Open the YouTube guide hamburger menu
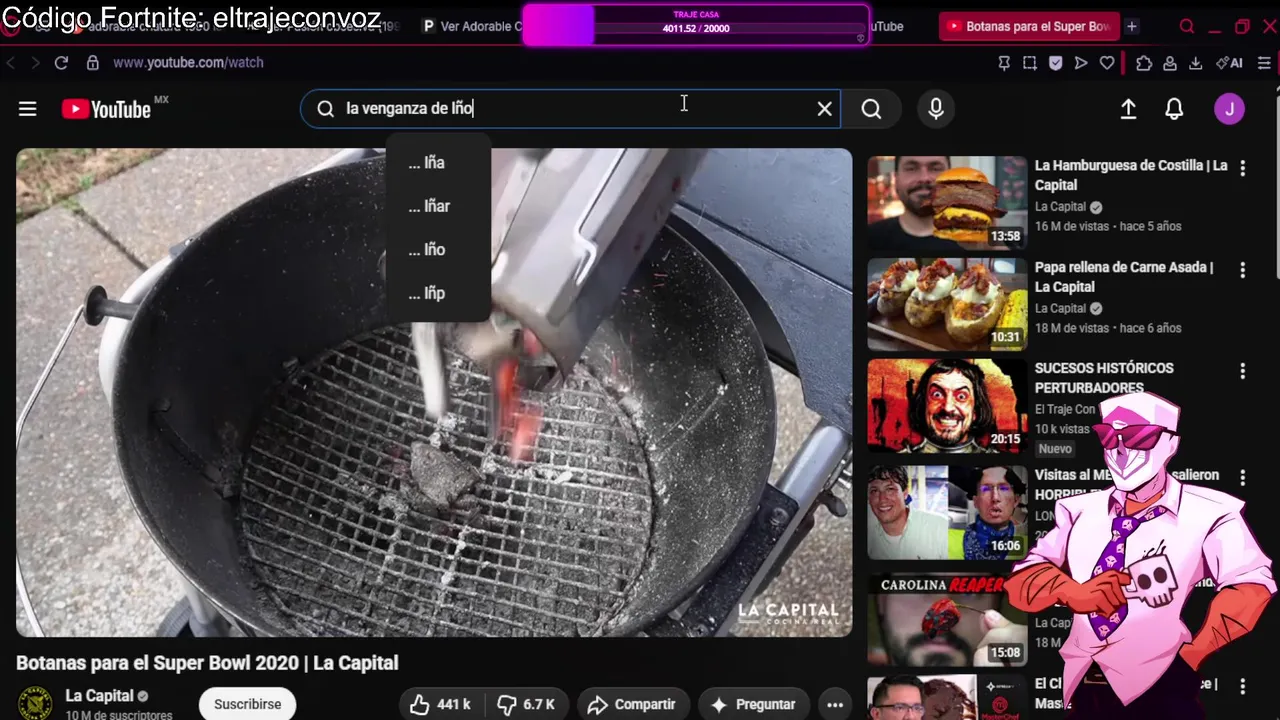Screen dimensions: 1280x720 point(27,109)
